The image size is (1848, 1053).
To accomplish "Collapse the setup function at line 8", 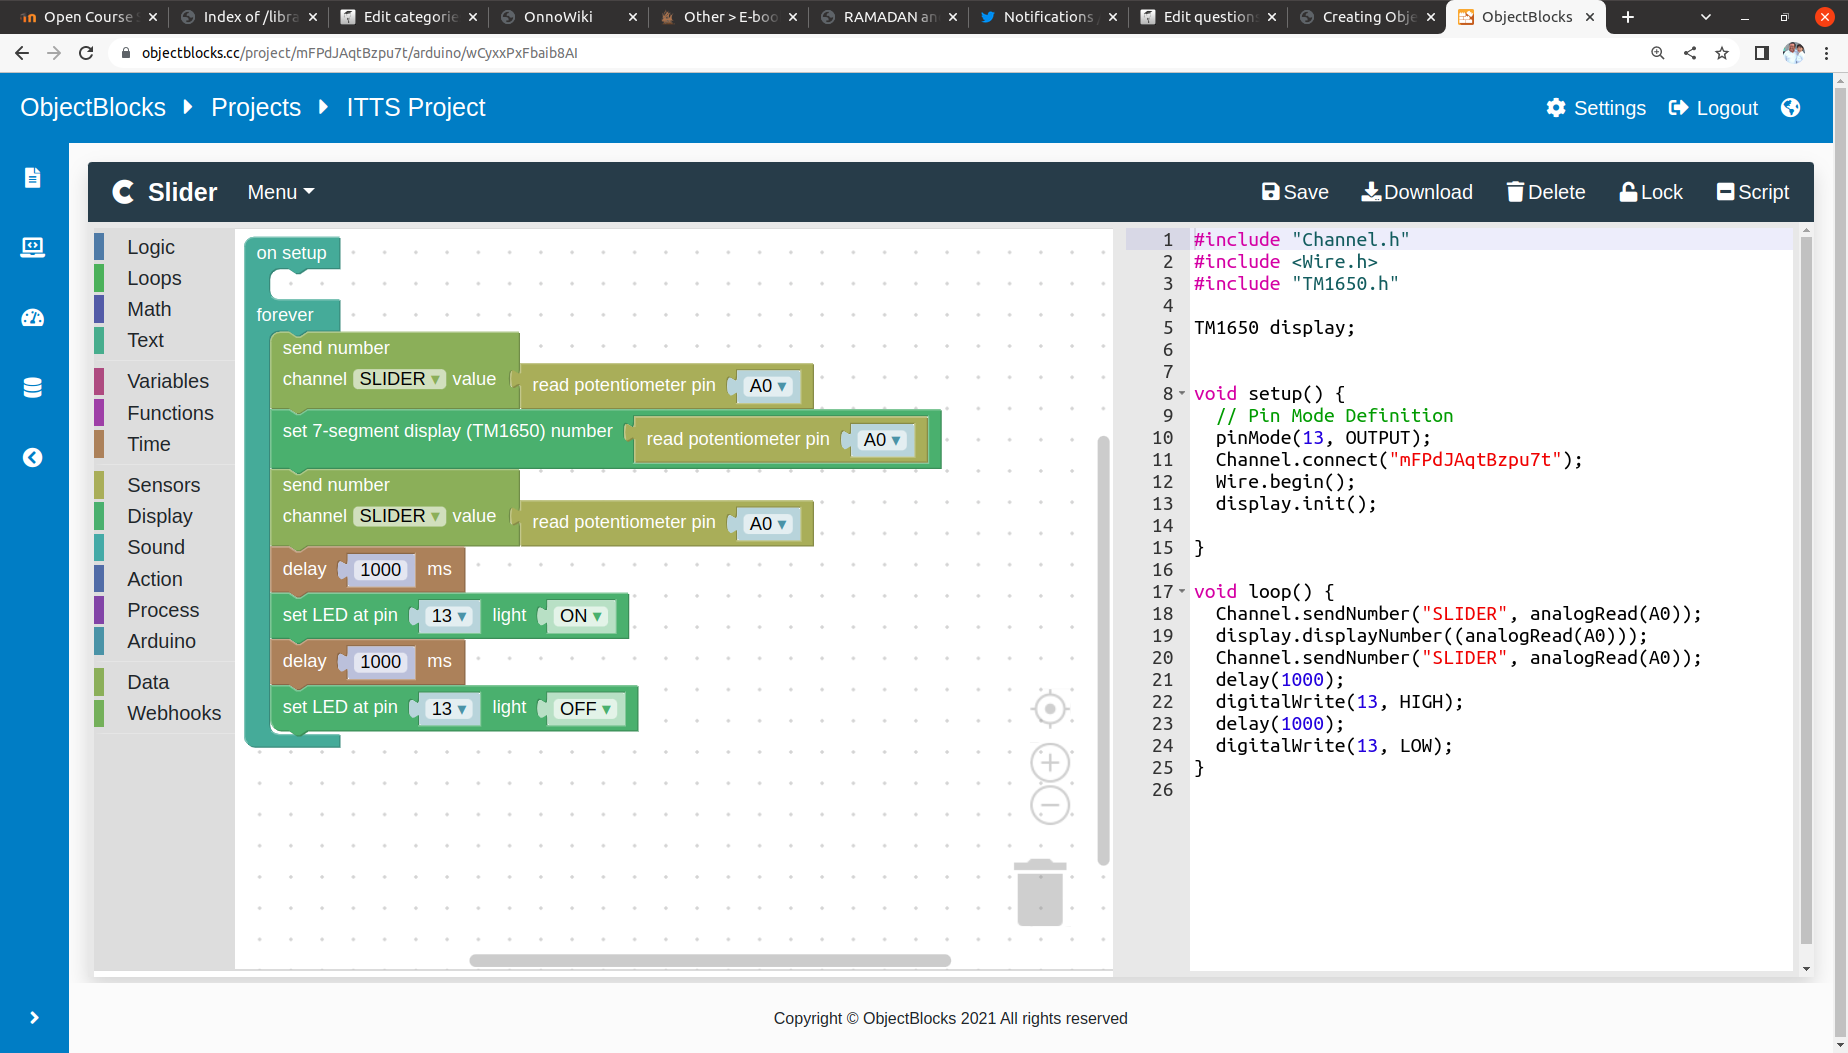I will 1182,393.
